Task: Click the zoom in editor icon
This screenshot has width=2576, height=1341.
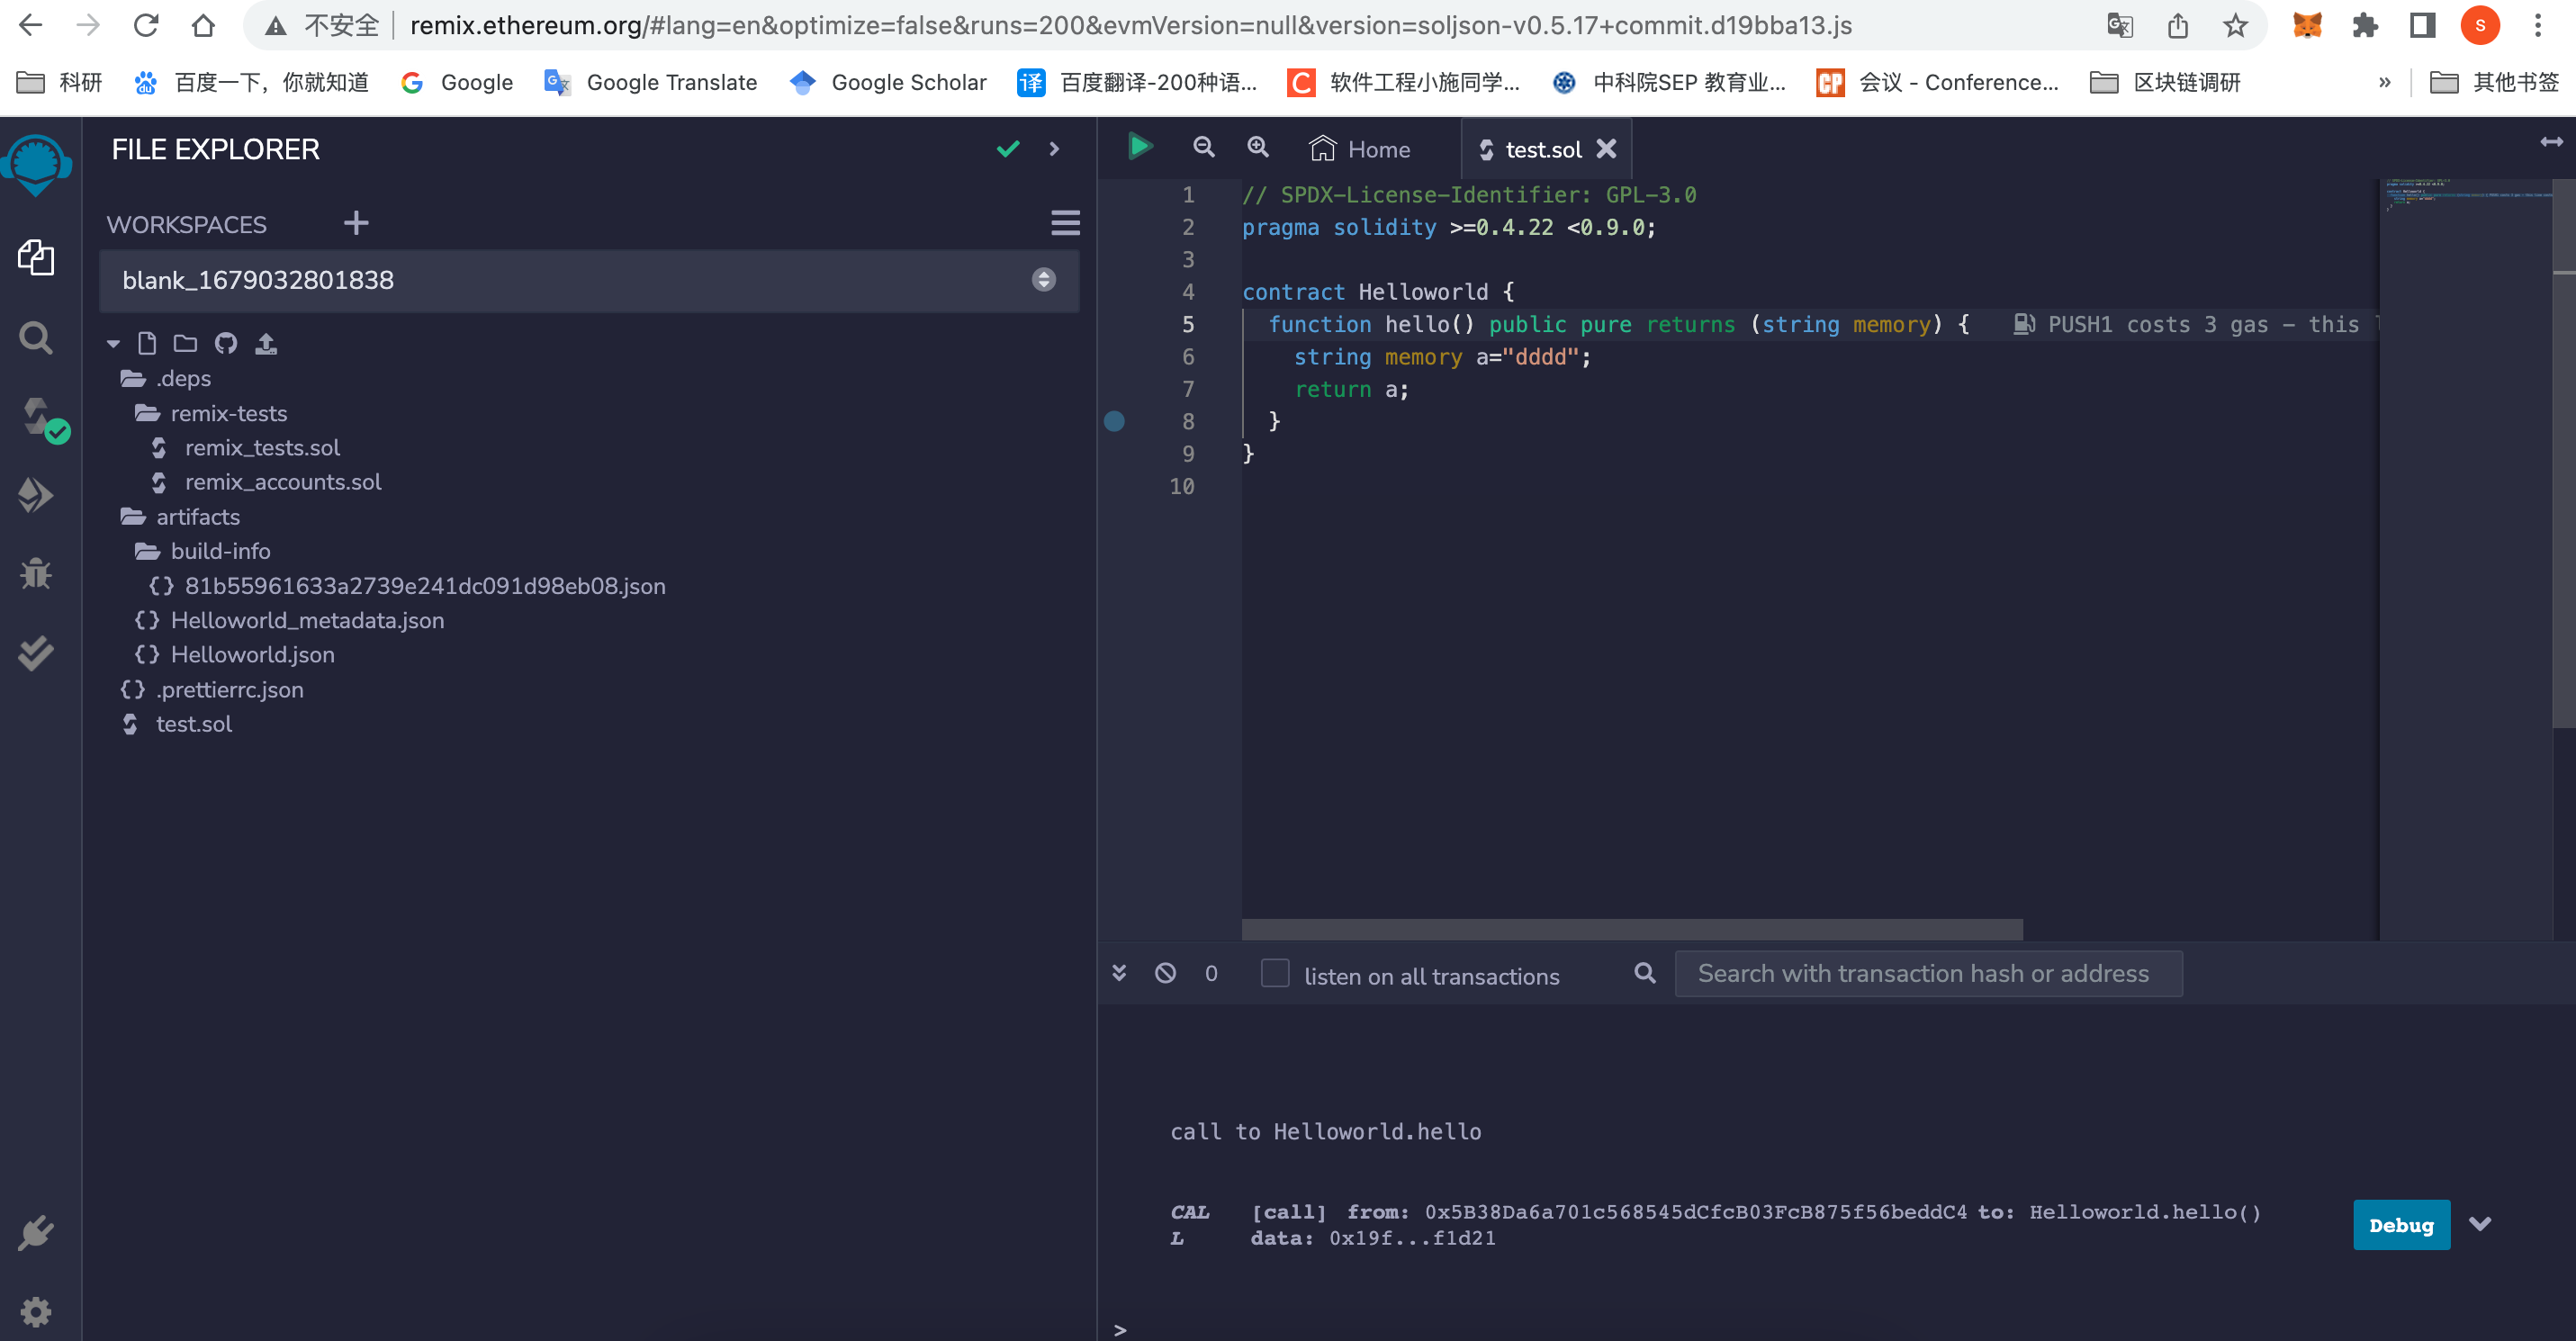Action: (x=1258, y=148)
